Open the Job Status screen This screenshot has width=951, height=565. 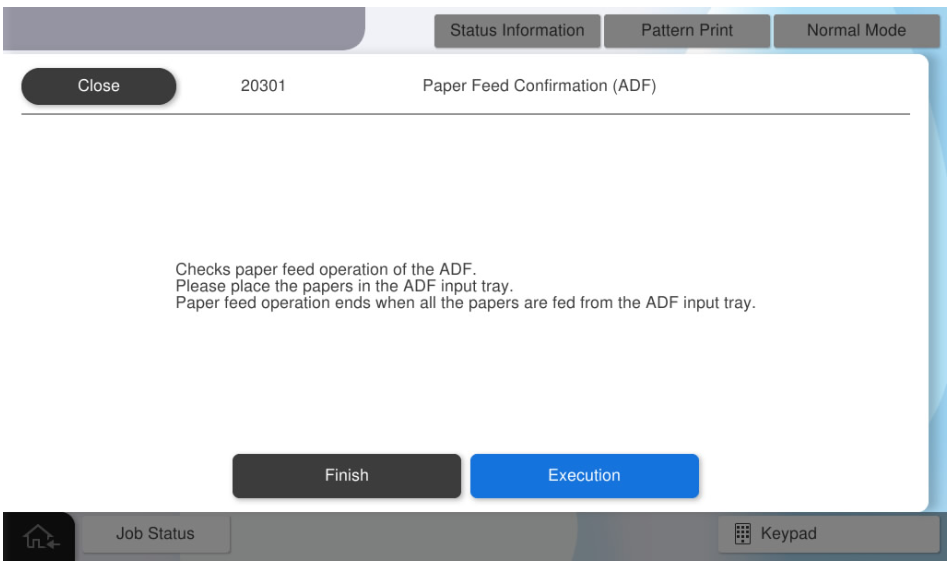tap(155, 534)
